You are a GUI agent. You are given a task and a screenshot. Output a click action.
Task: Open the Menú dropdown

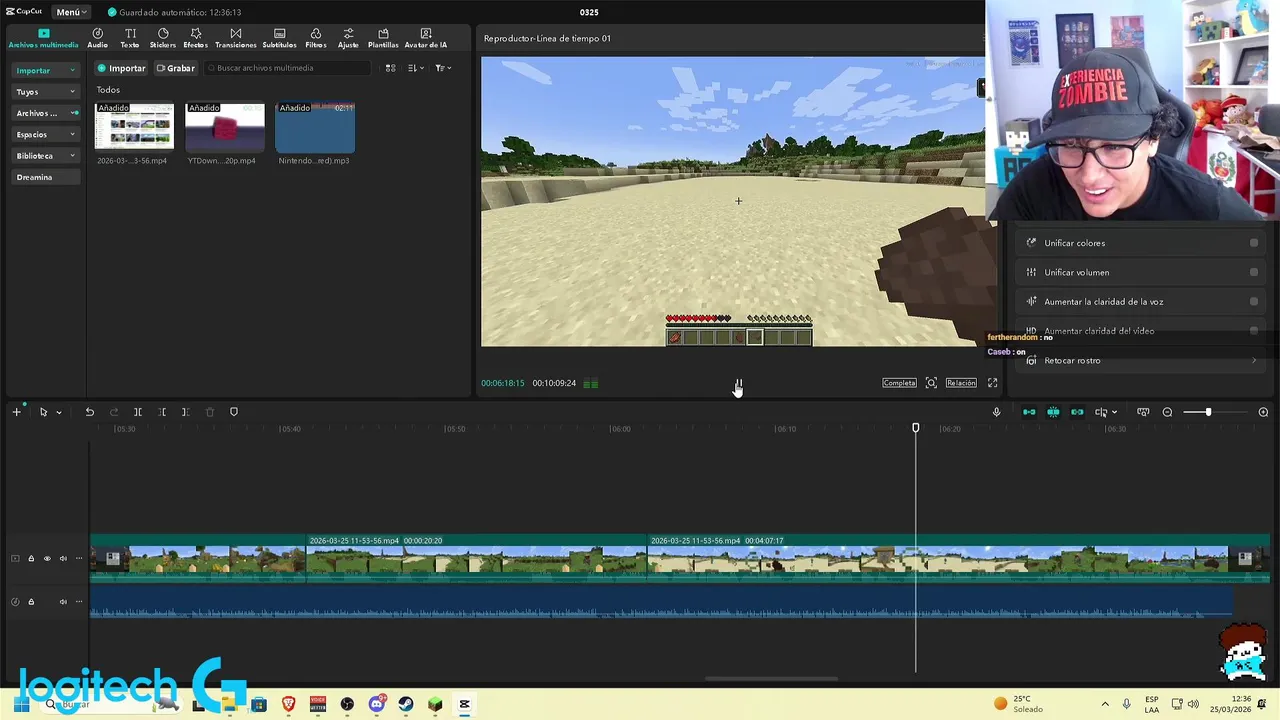tap(72, 12)
